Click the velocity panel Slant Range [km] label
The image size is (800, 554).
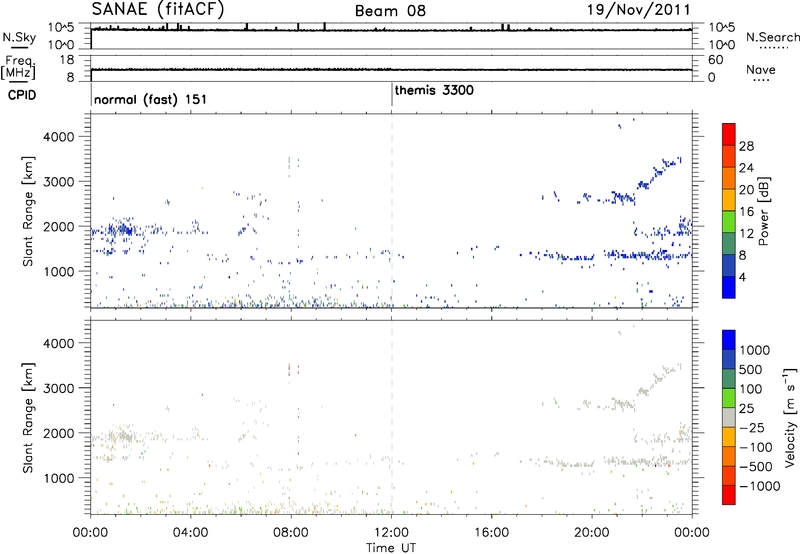[29, 418]
